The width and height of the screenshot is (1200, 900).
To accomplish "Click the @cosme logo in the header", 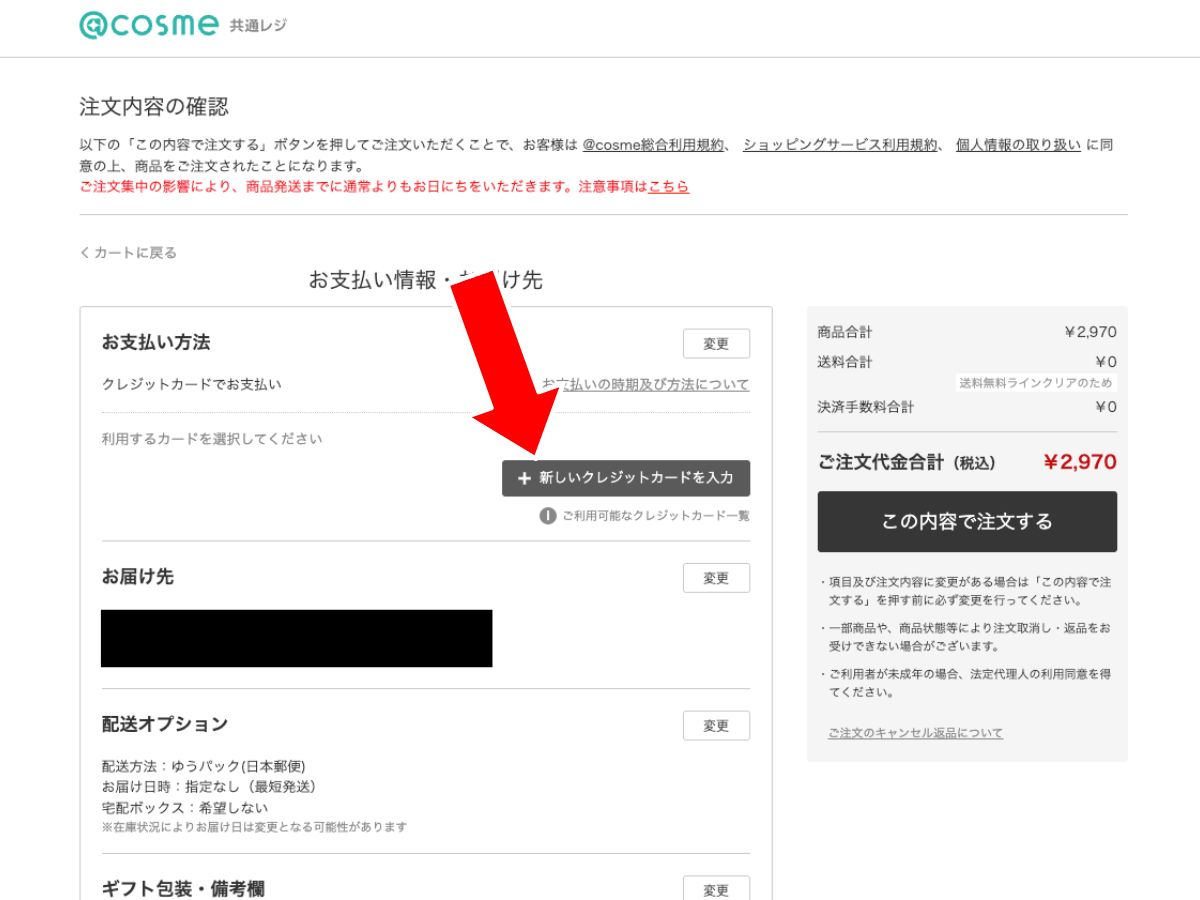I will click(x=148, y=25).
